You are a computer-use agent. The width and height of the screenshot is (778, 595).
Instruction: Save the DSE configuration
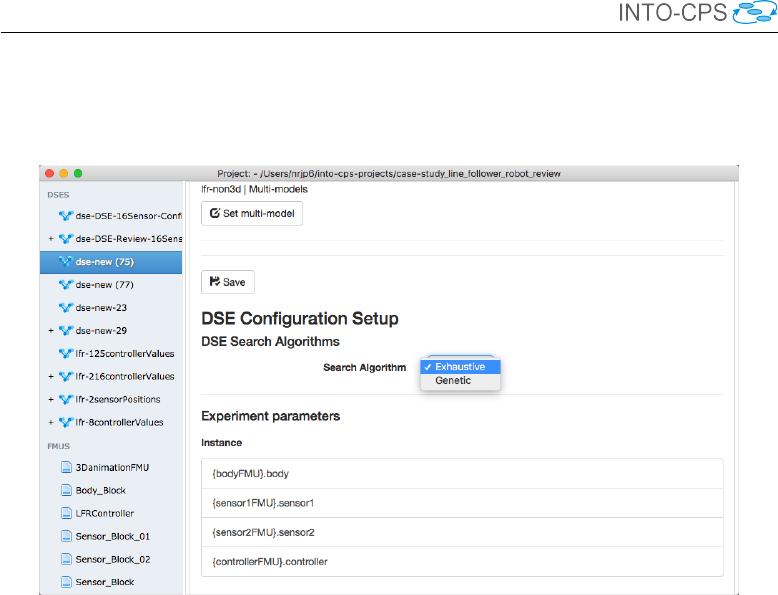228,282
